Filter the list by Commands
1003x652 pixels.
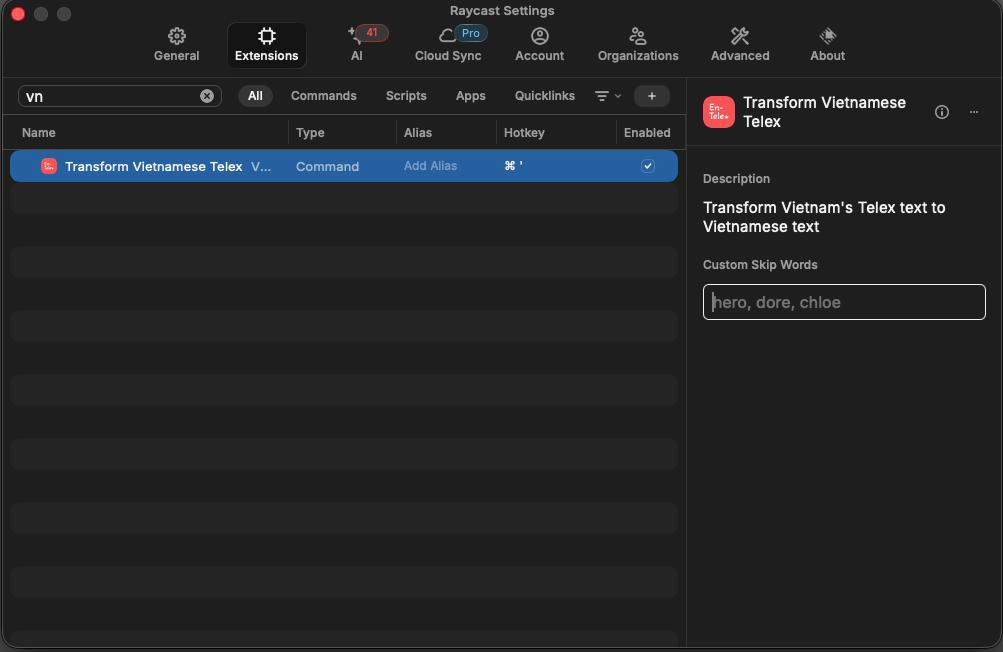click(x=324, y=96)
